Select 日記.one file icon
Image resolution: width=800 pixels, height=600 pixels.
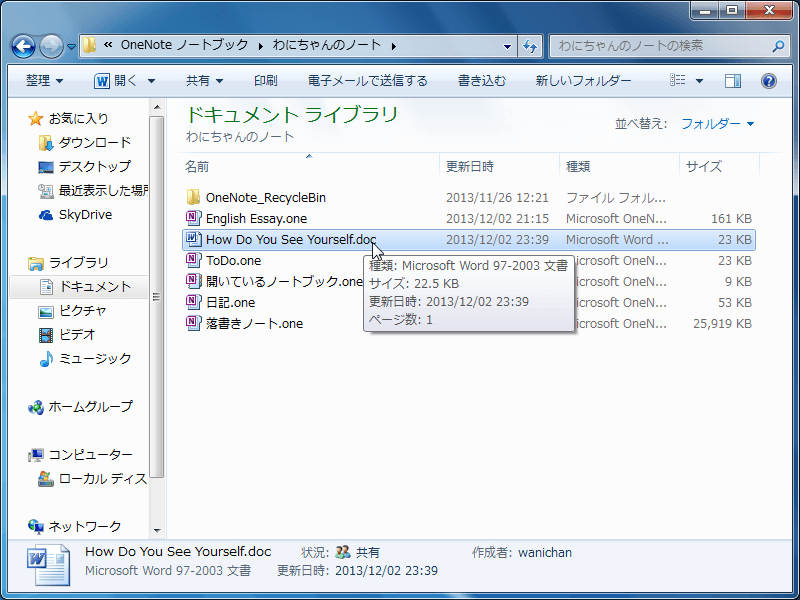pos(193,302)
